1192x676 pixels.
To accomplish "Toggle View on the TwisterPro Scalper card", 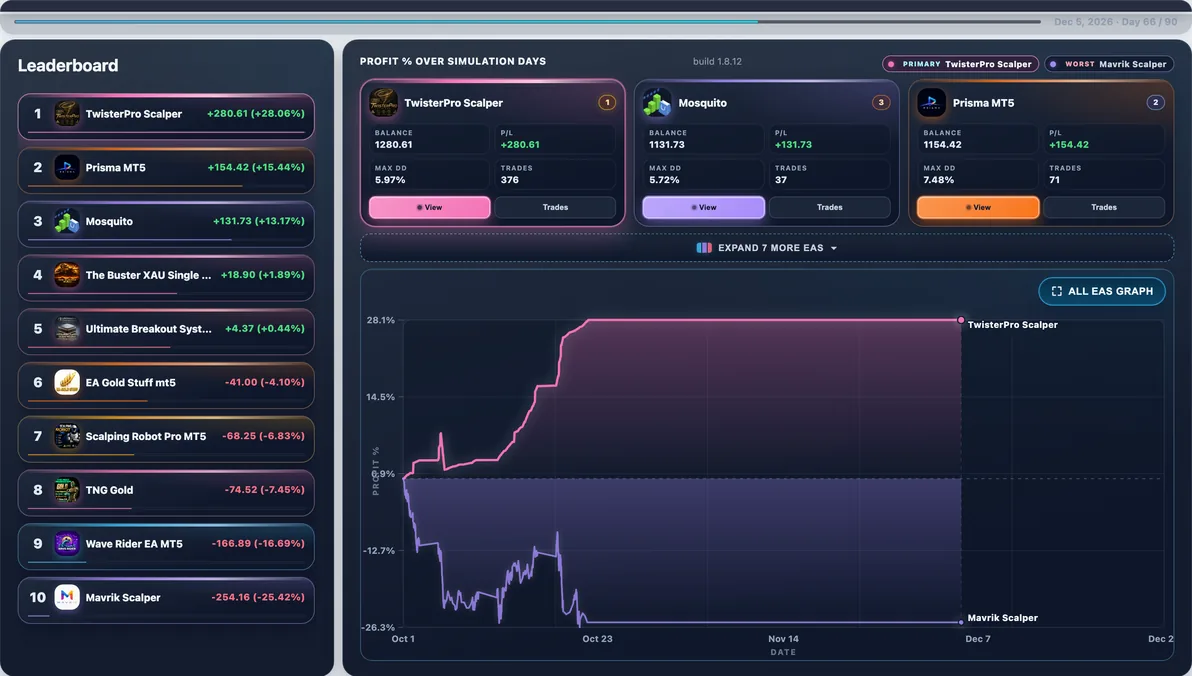I will [x=430, y=208].
